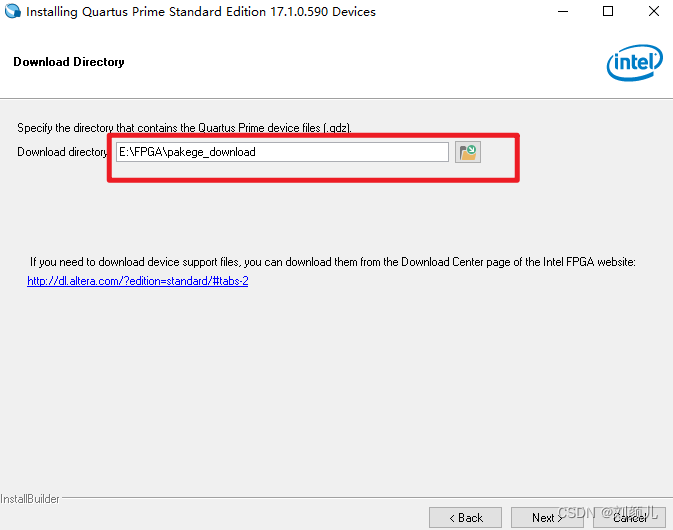This screenshot has width=673, height=530.
Task: Close the installer window
Action: (654, 12)
